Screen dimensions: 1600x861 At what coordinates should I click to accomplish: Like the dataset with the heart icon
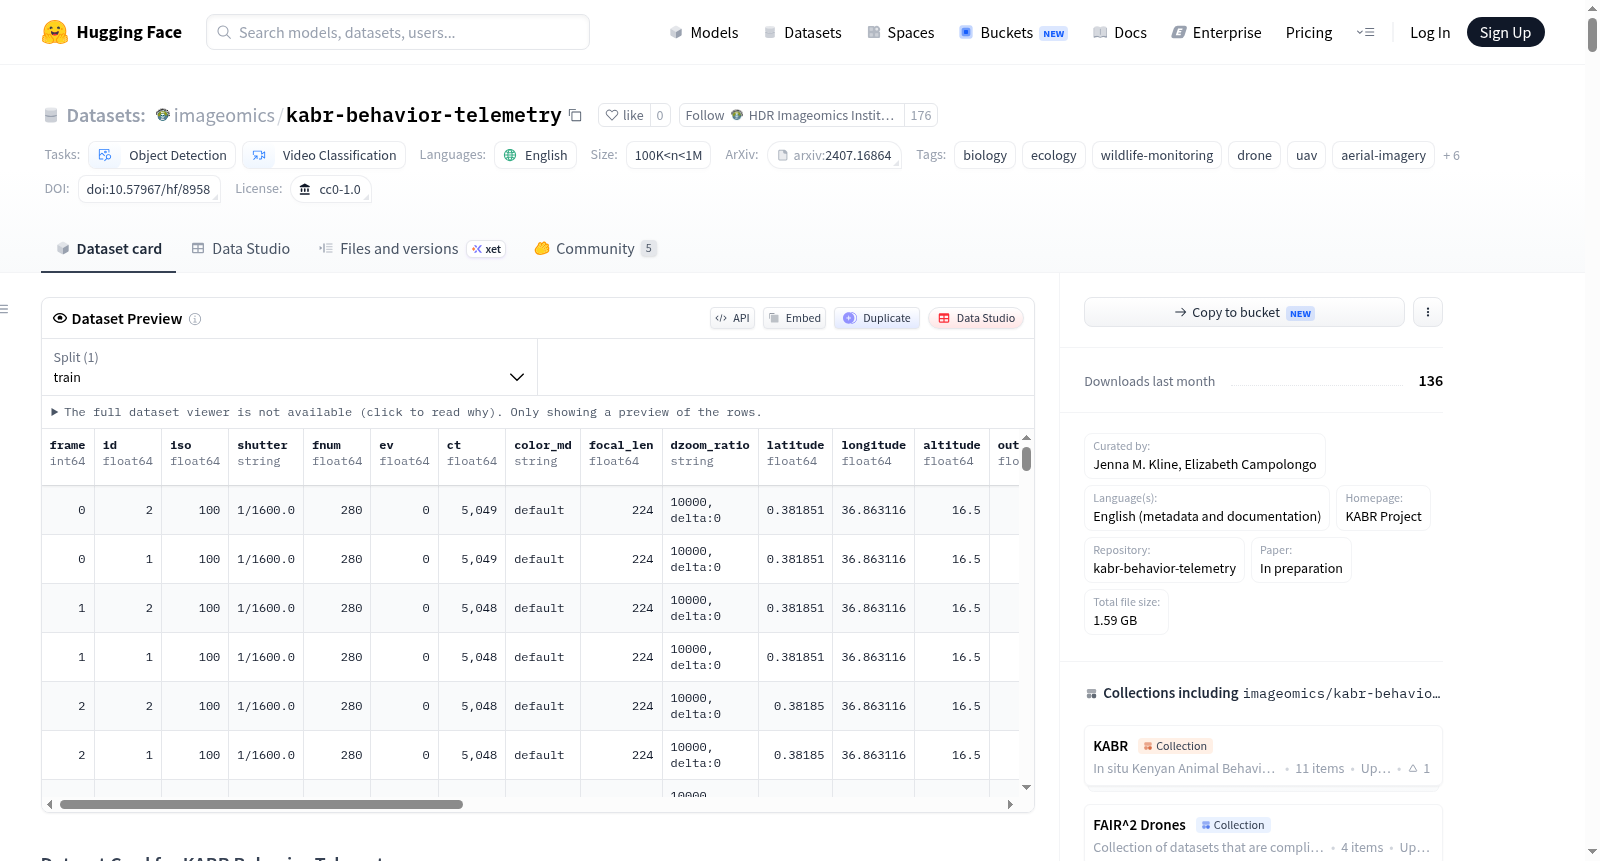click(x=624, y=115)
